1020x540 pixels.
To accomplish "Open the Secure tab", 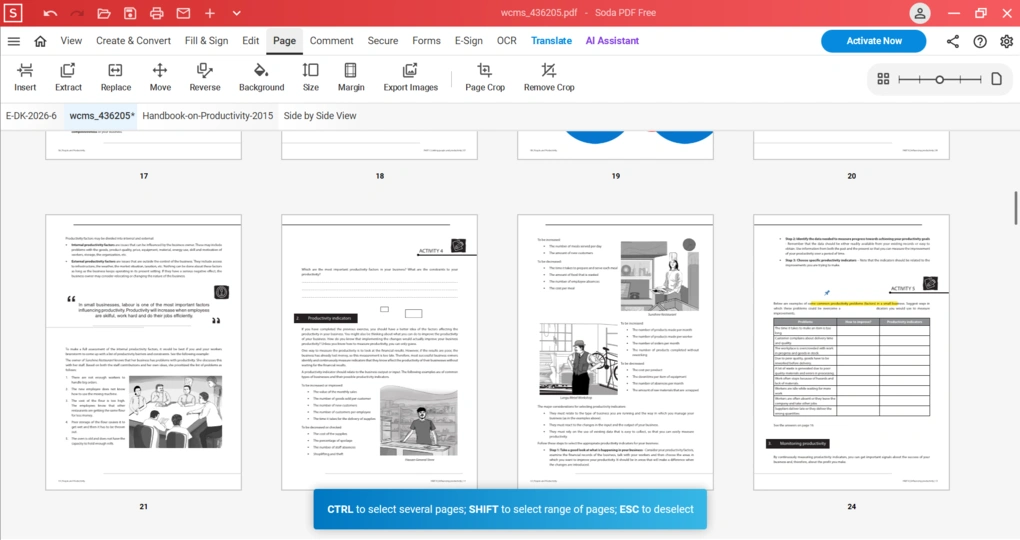I will pos(382,40).
